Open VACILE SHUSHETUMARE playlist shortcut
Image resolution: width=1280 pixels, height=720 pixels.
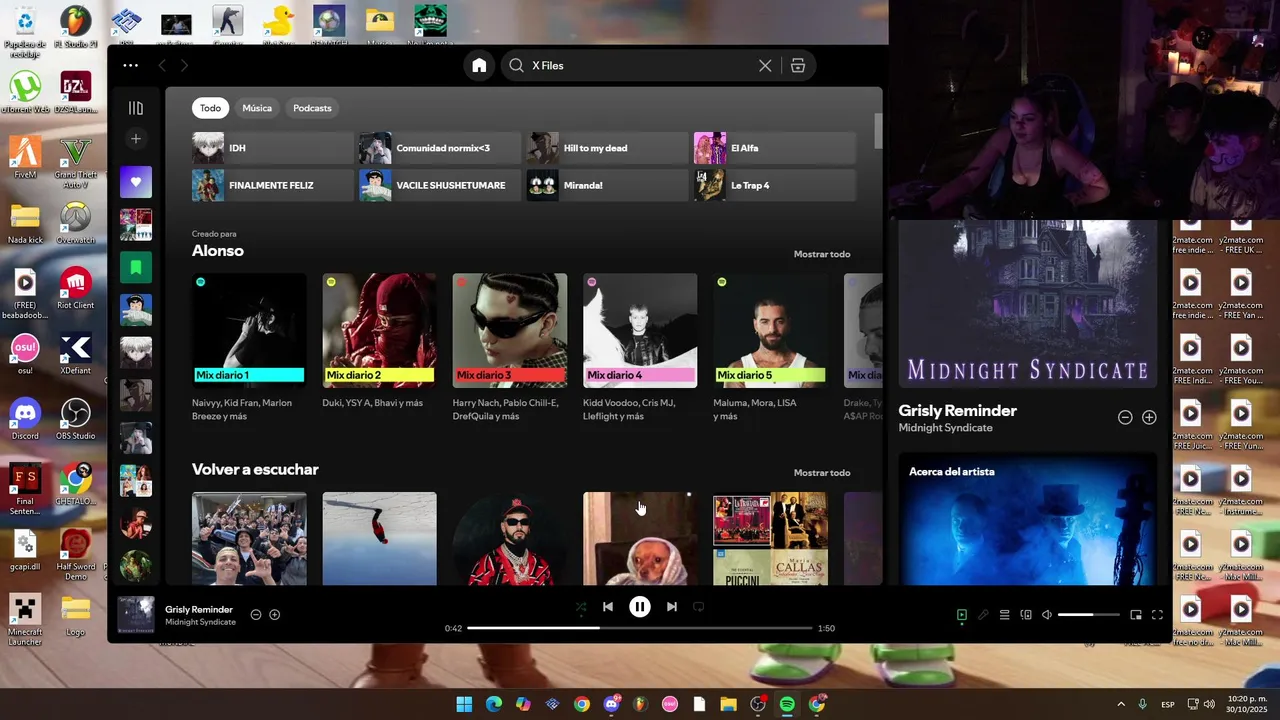pos(440,185)
